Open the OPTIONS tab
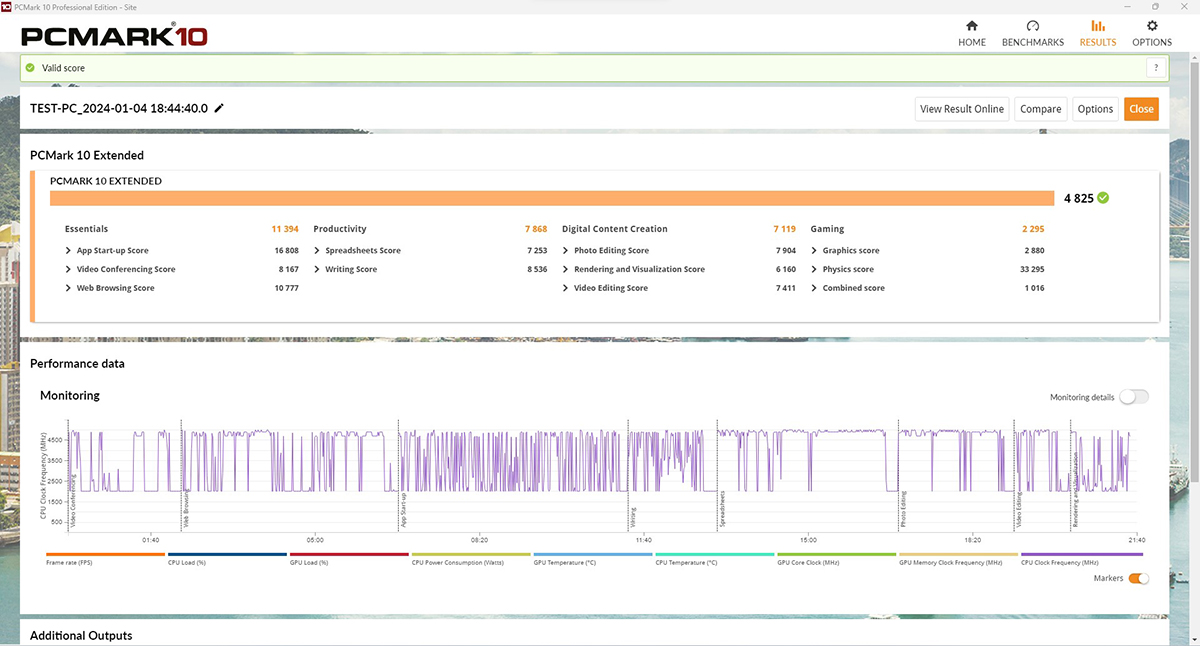Screen dimensions: 1200x646 1152,33
